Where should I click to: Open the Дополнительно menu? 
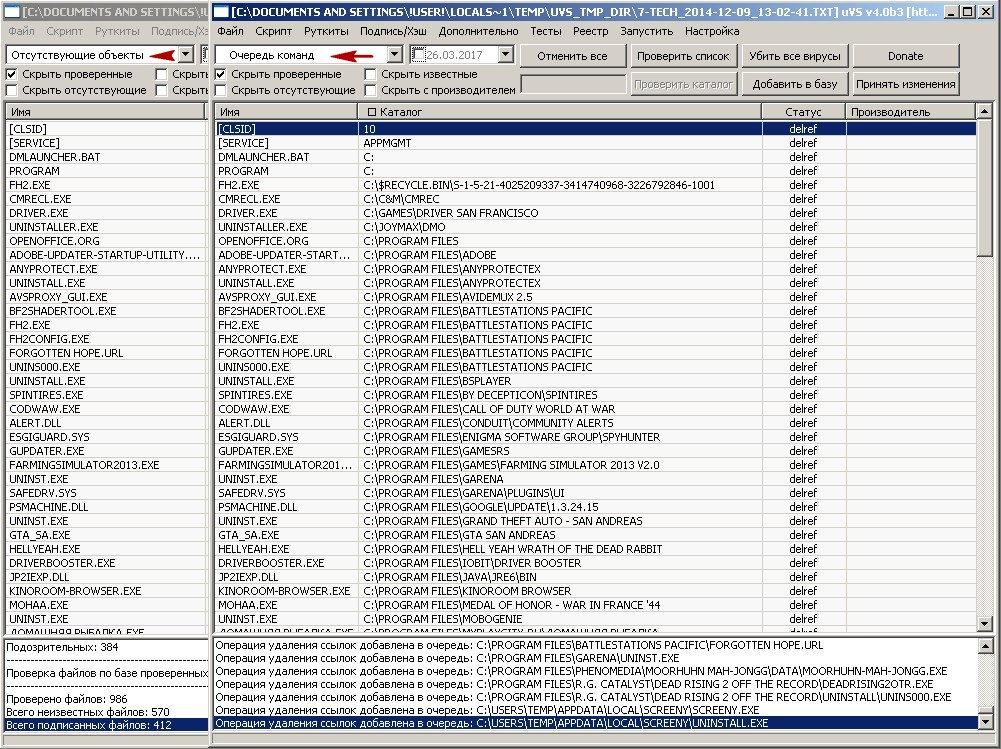point(479,31)
